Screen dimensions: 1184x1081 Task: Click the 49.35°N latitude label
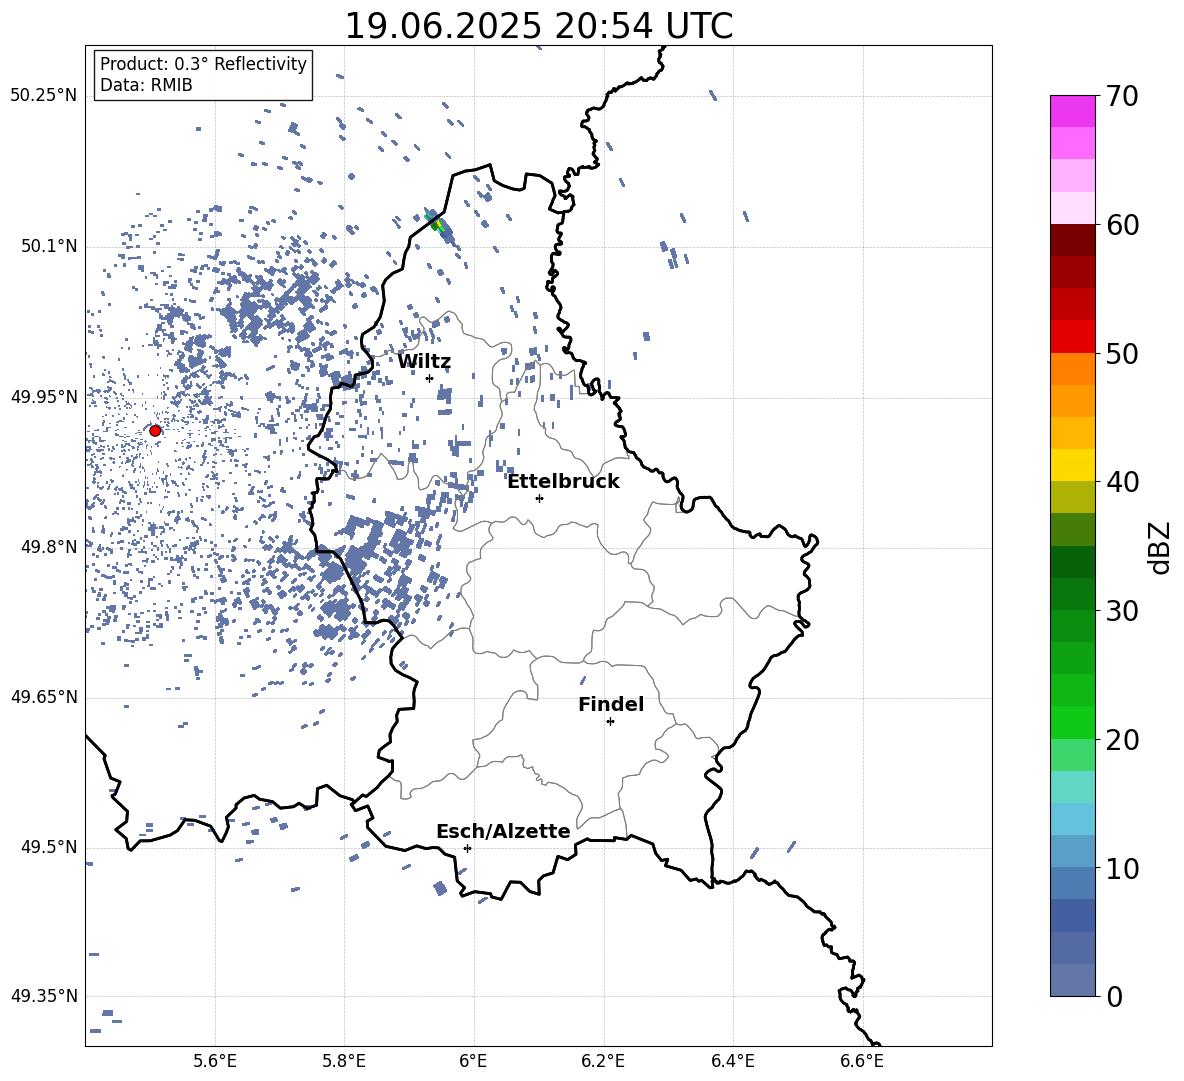(x=44, y=996)
